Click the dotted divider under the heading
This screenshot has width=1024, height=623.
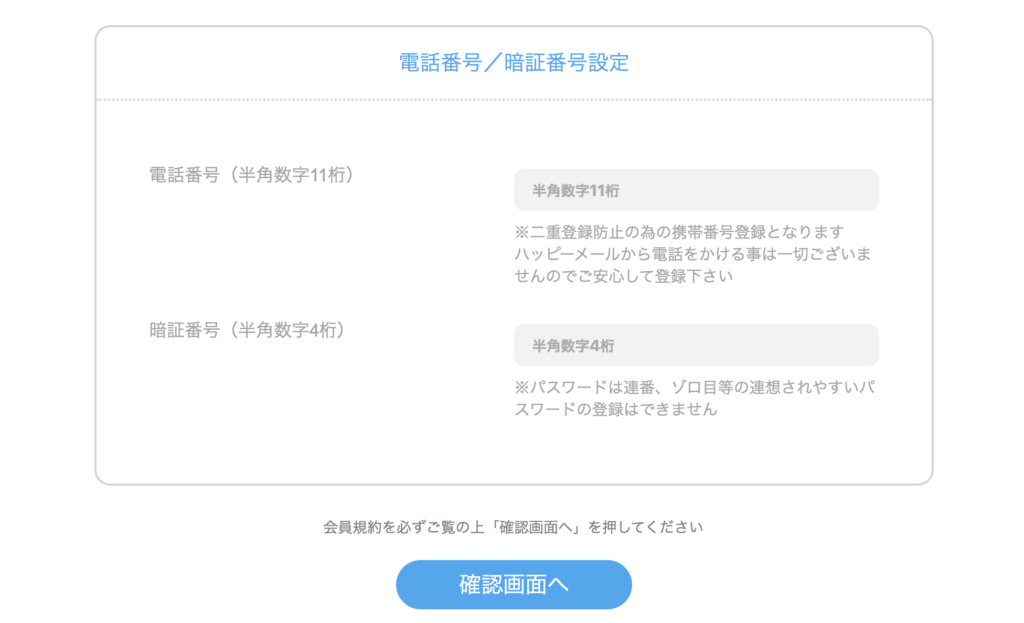[513, 100]
